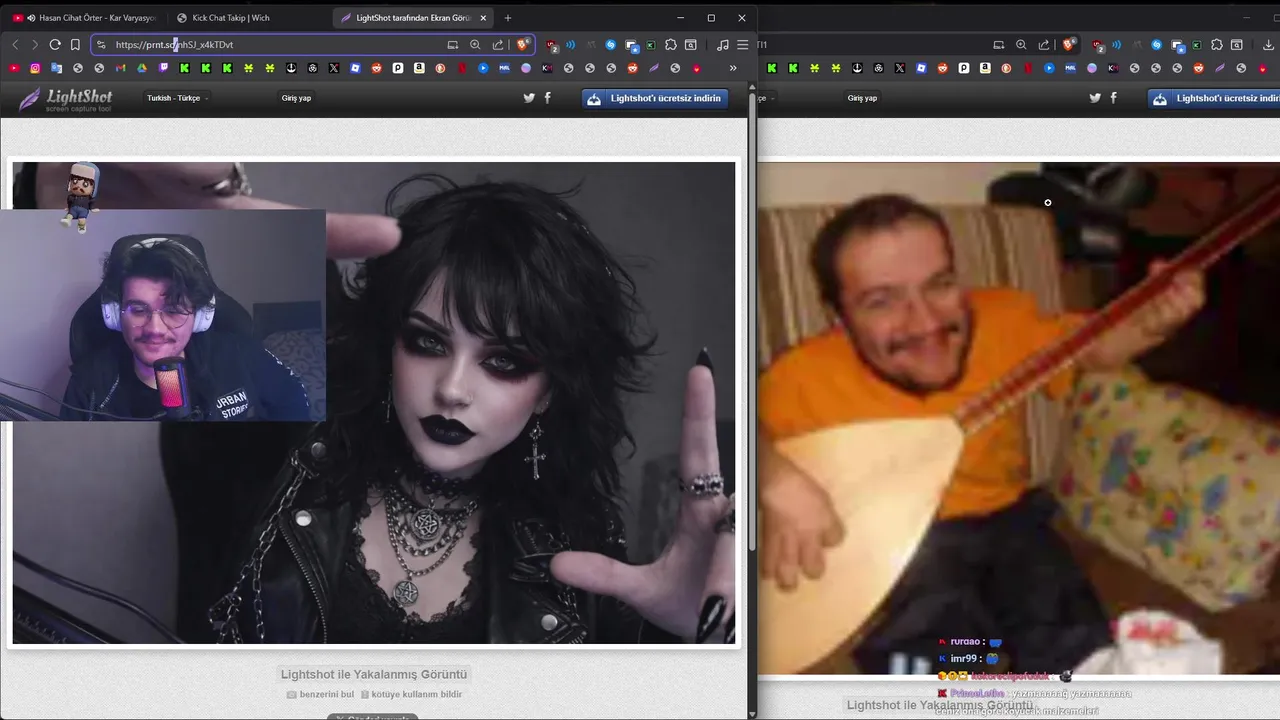Click the Twitter icon in left LightShot header
This screenshot has height=720, width=1280.
[x=529, y=98]
